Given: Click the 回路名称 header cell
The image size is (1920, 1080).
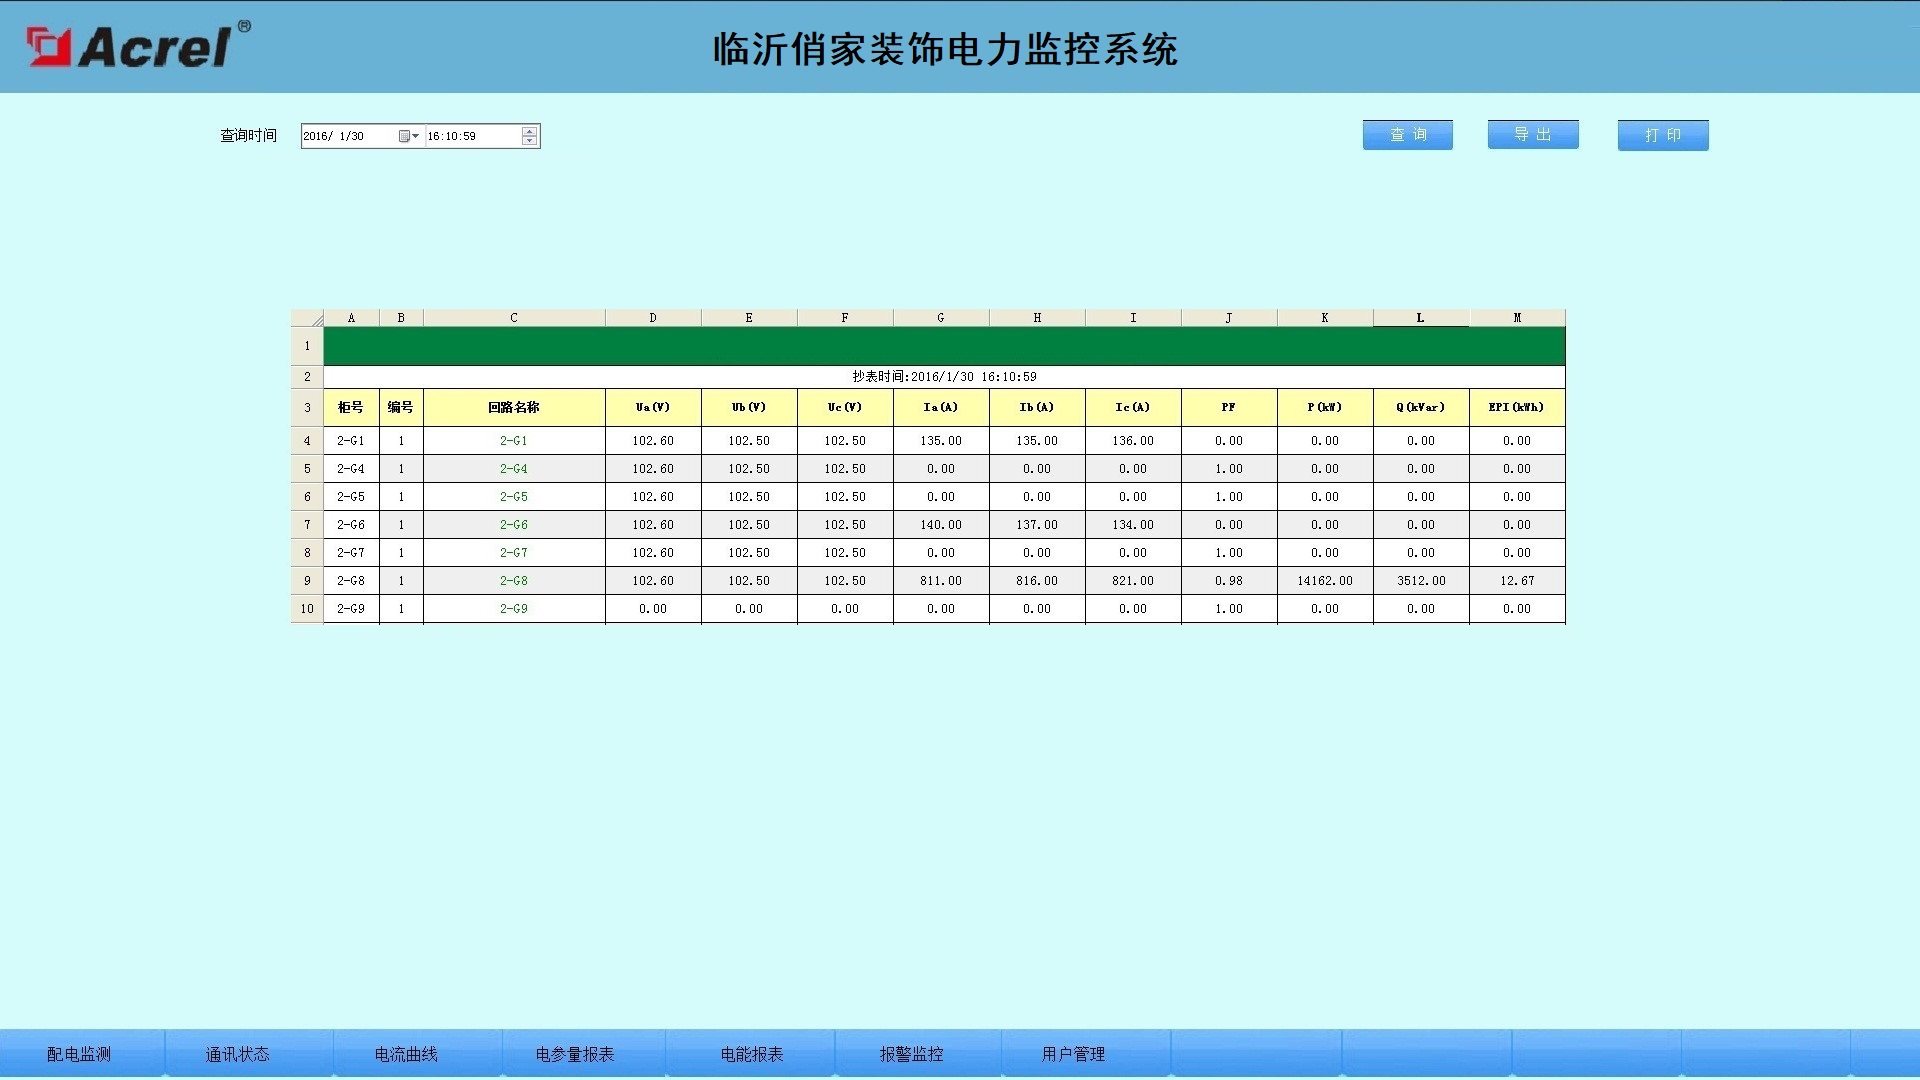Looking at the screenshot, I should 514,408.
